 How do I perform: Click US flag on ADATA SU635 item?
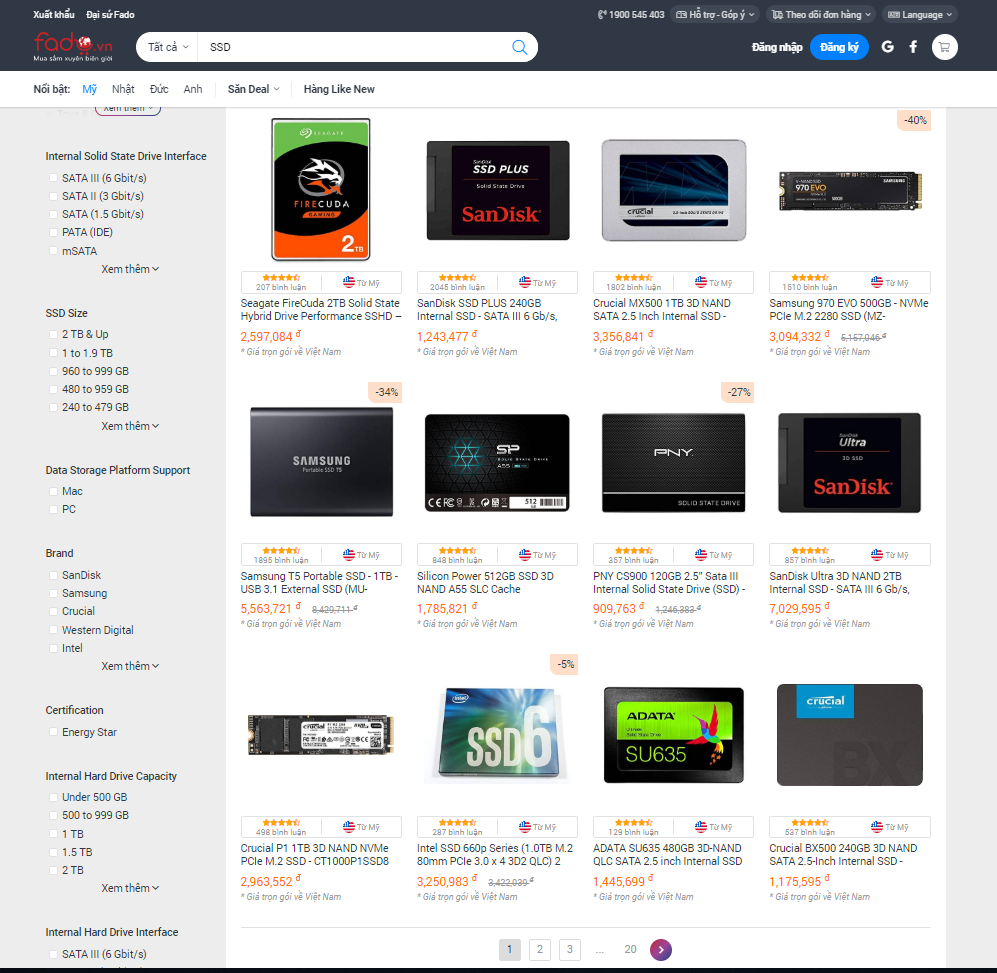(701, 827)
